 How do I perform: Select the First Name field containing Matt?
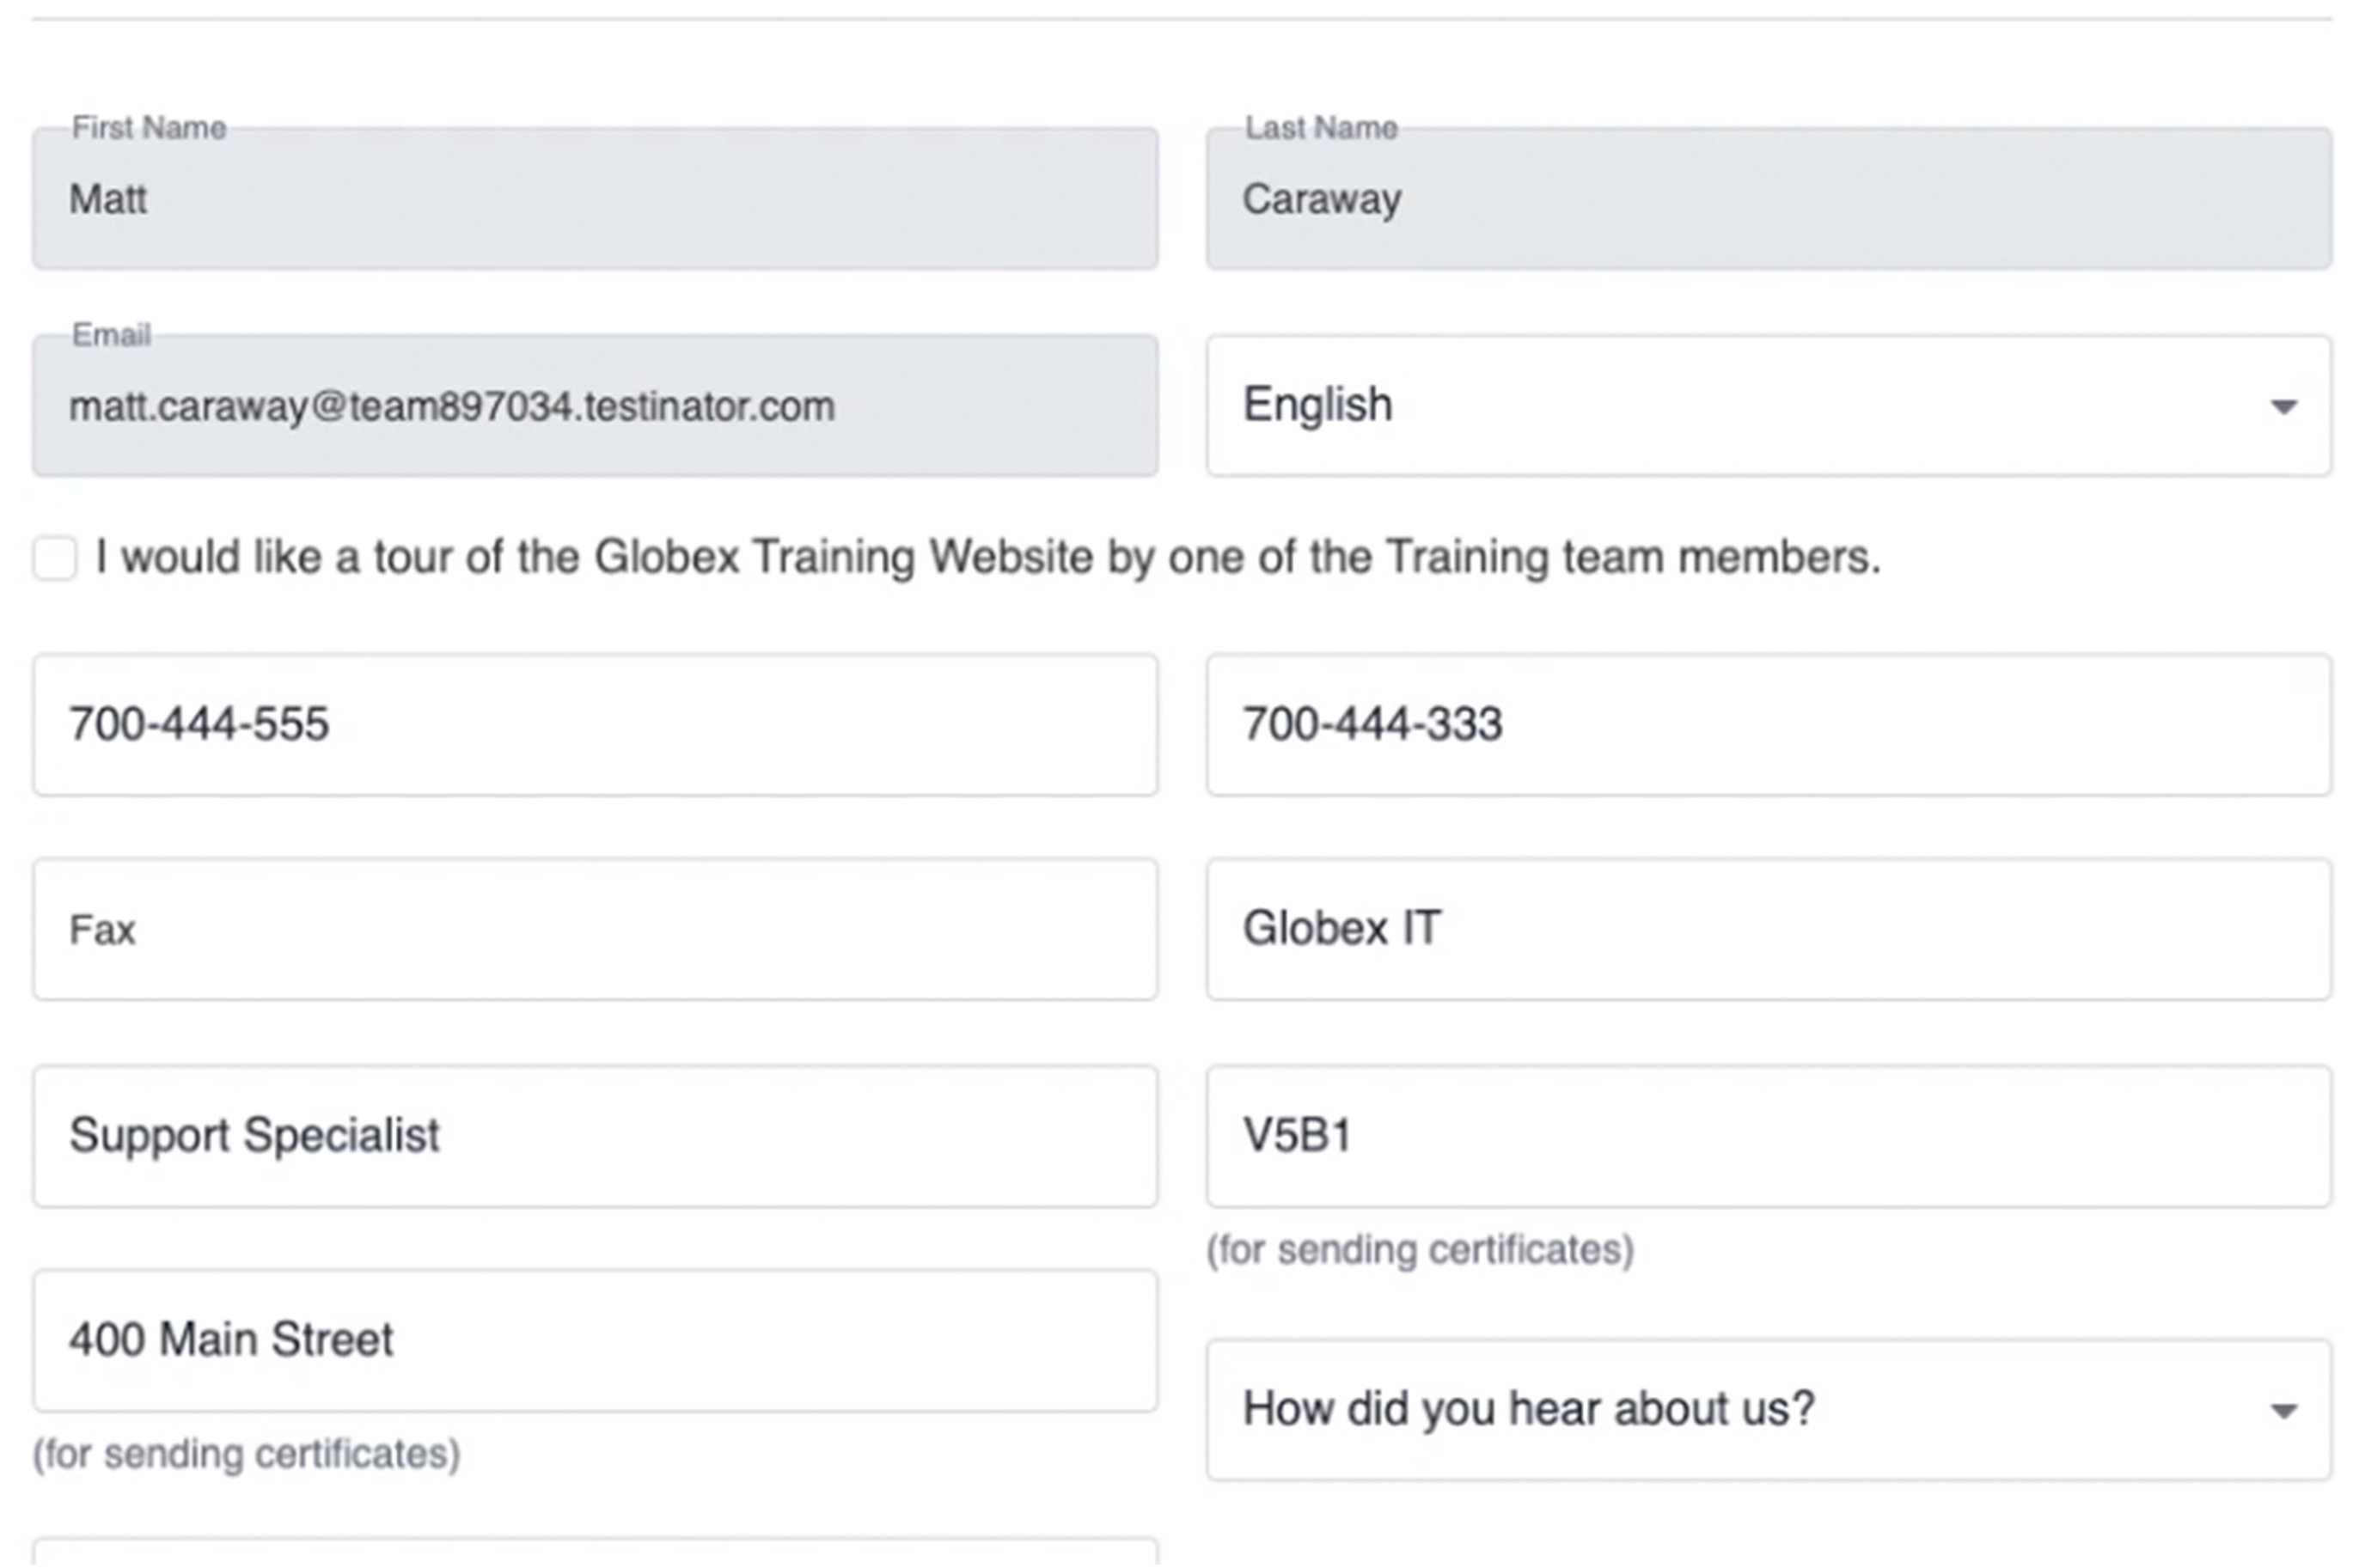(x=595, y=198)
